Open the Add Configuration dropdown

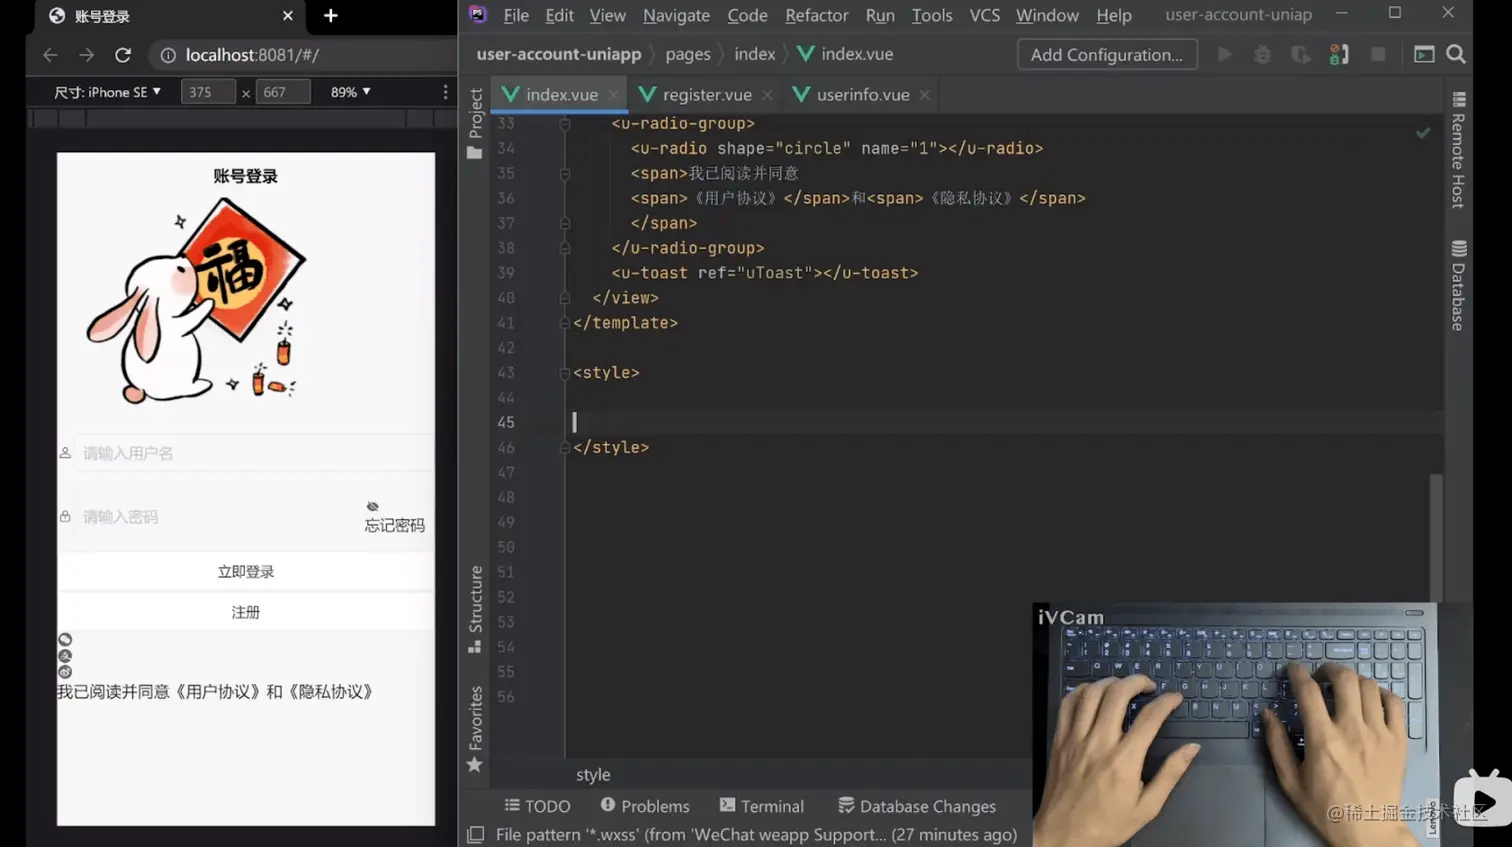(1106, 54)
